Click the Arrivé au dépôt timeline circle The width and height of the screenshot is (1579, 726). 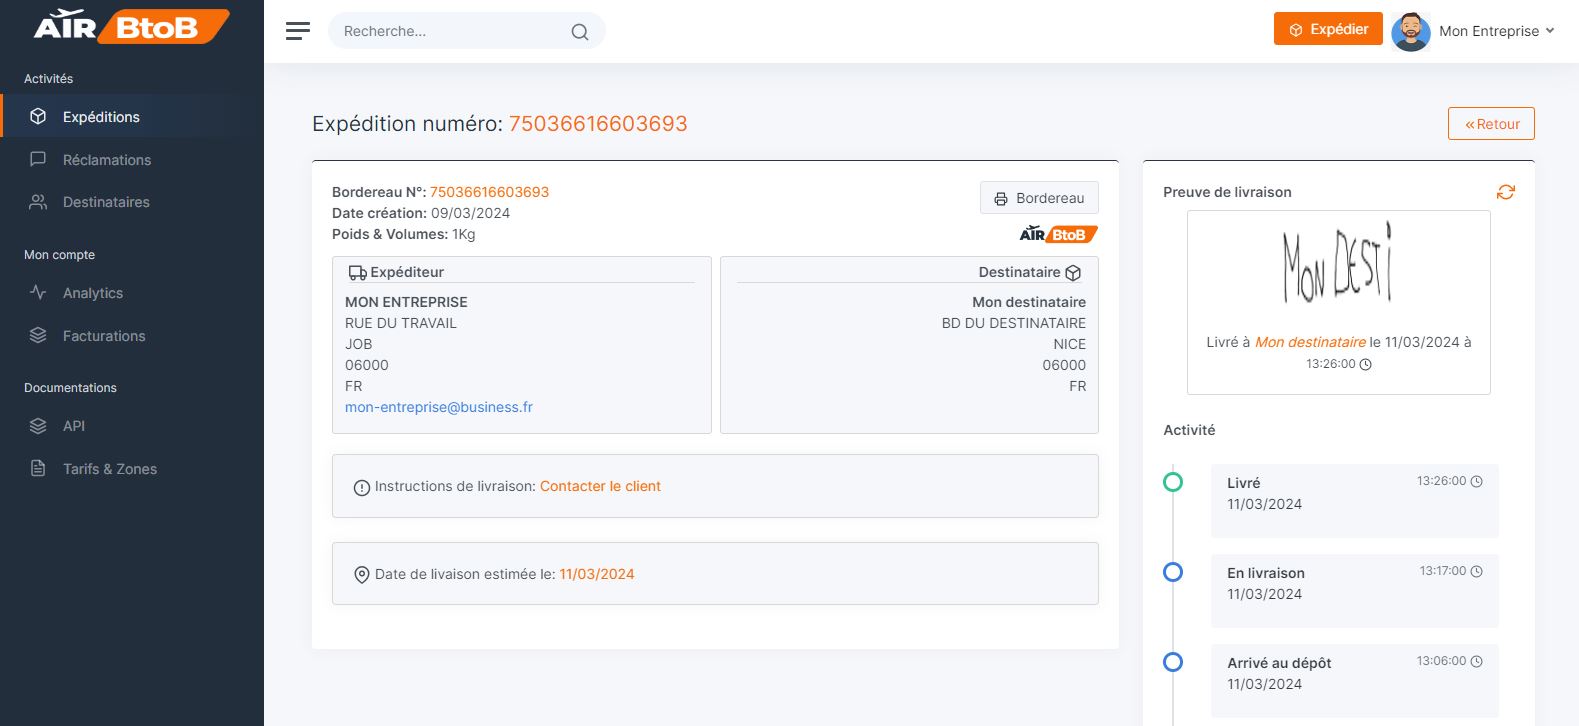[x=1173, y=662]
